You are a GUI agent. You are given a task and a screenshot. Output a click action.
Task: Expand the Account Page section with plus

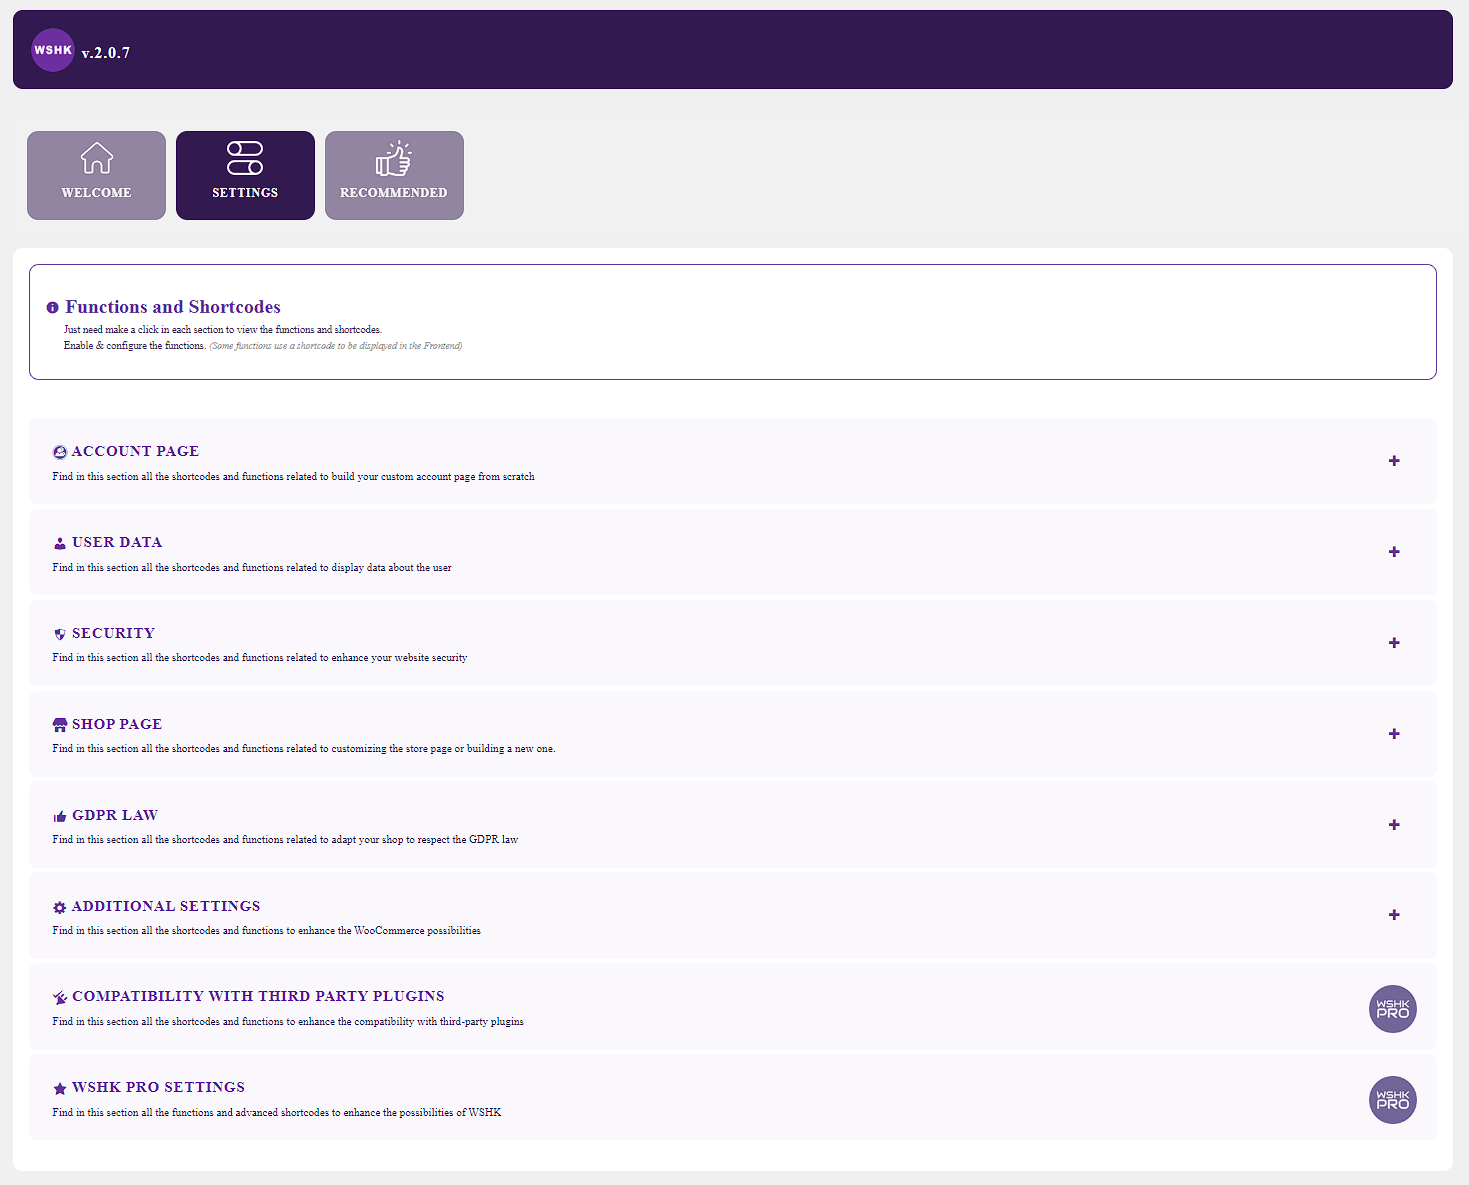pos(1394,461)
